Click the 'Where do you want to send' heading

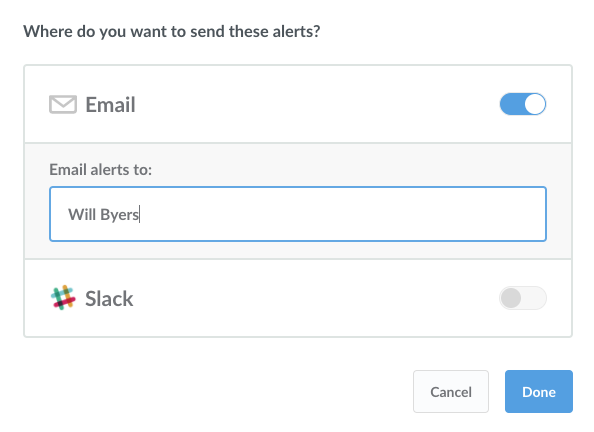click(172, 31)
